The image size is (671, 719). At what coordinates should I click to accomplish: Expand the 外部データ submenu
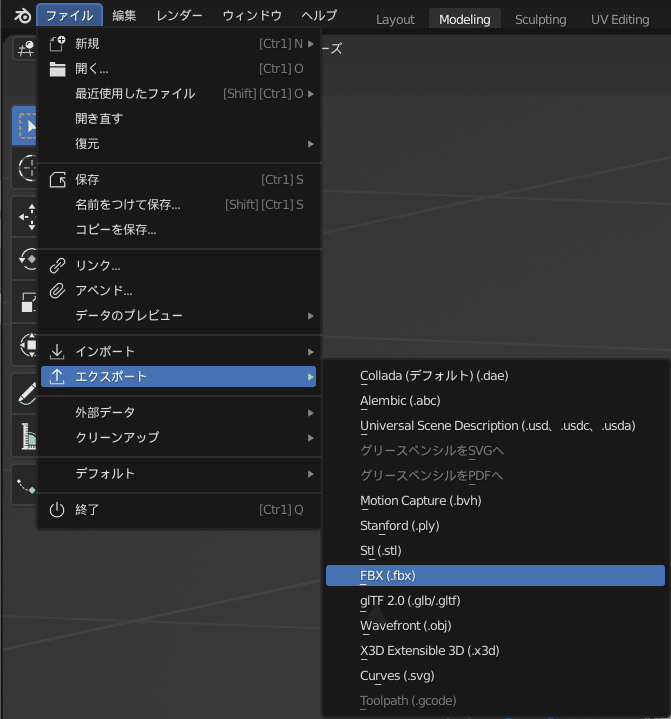(x=179, y=413)
